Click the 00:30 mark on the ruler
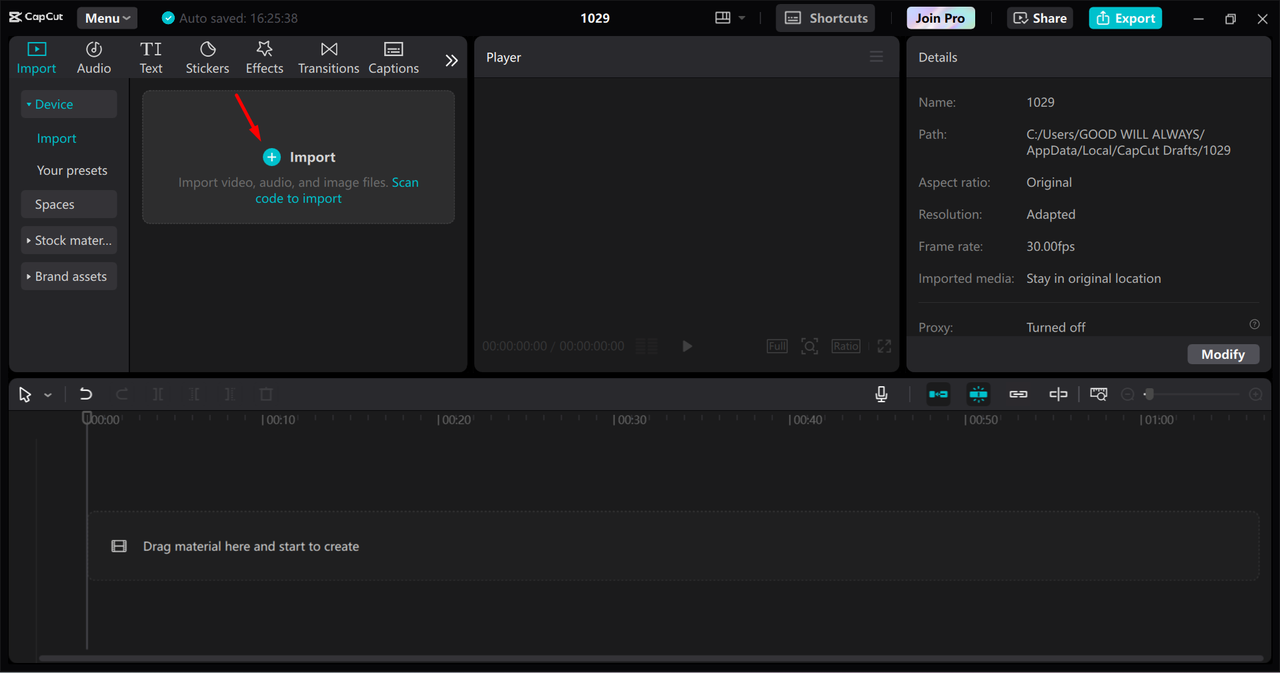The image size is (1280, 673). [631, 420]
